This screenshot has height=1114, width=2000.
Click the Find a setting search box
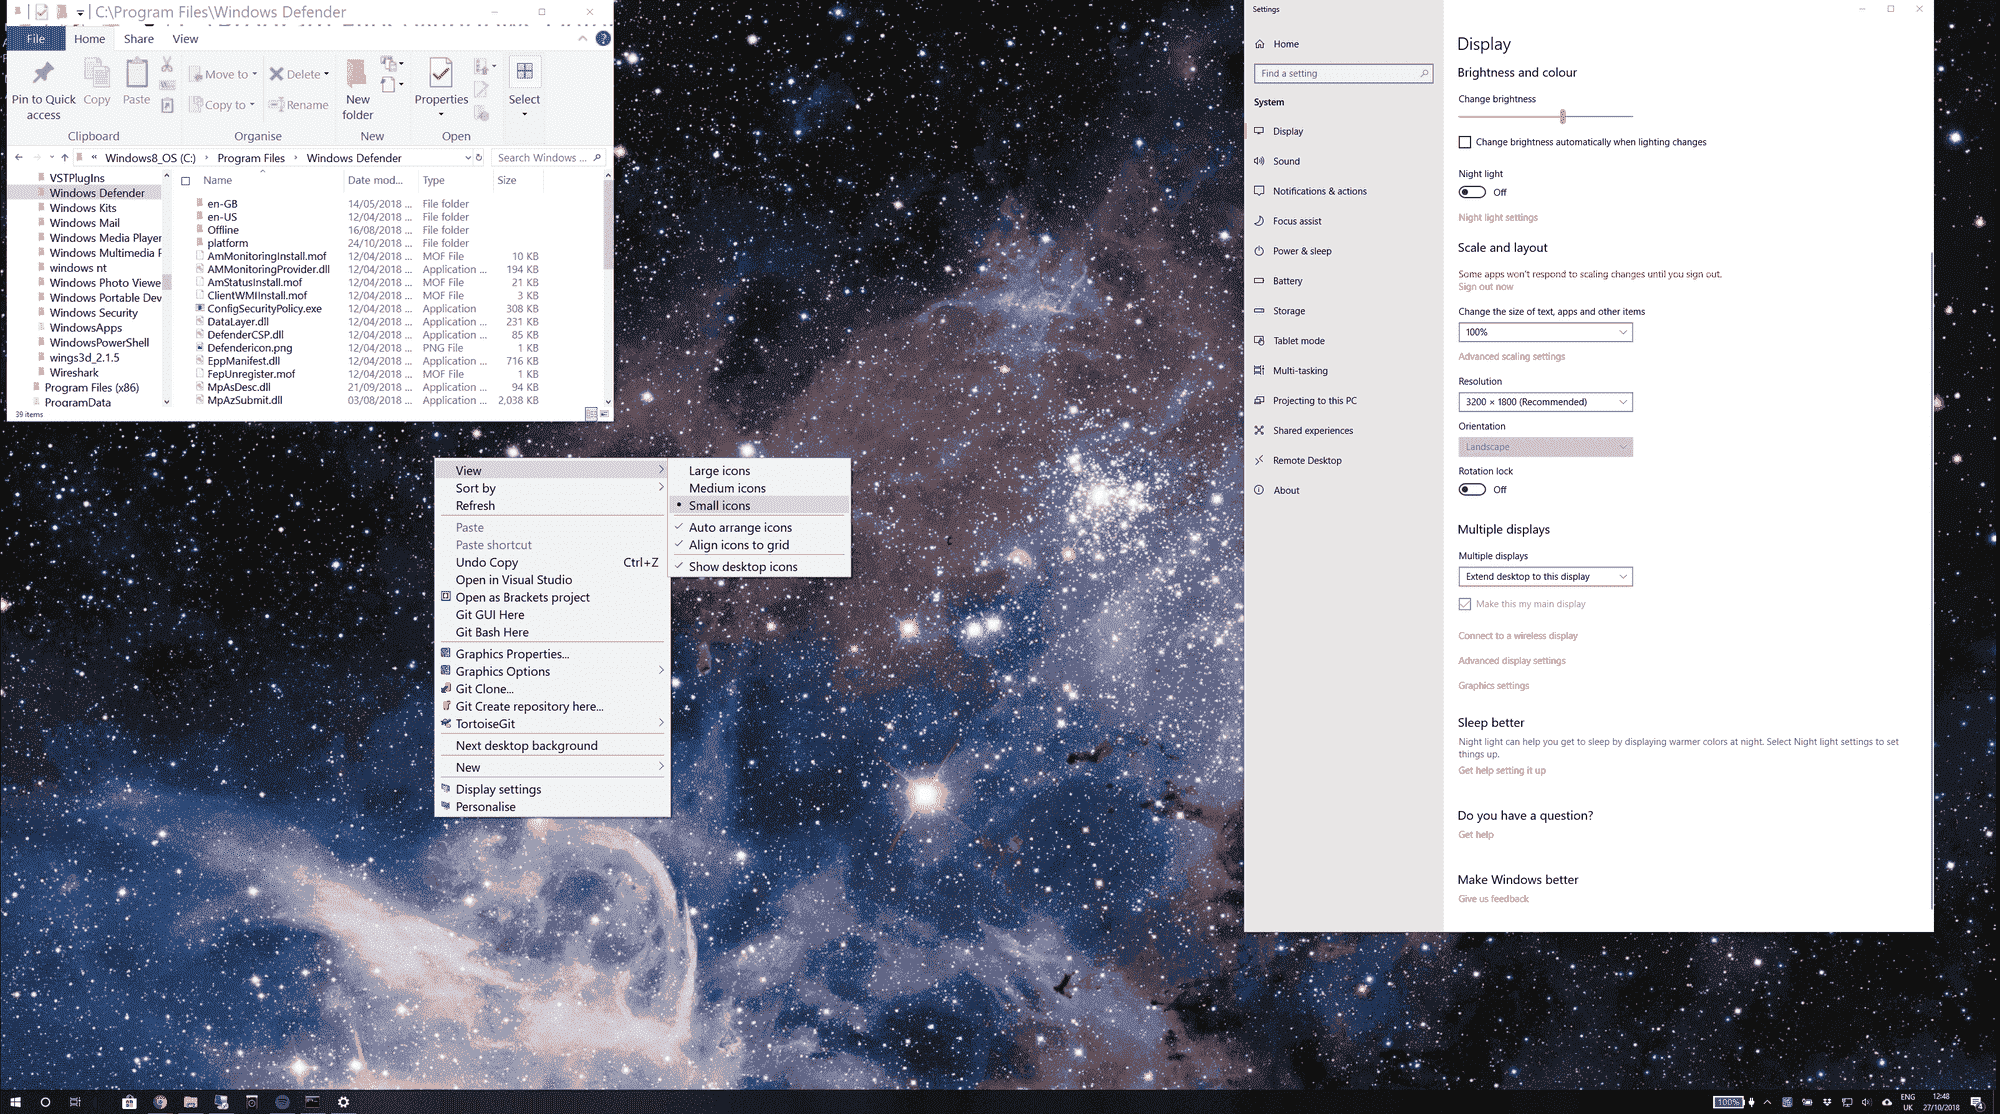pos(1343,73)
